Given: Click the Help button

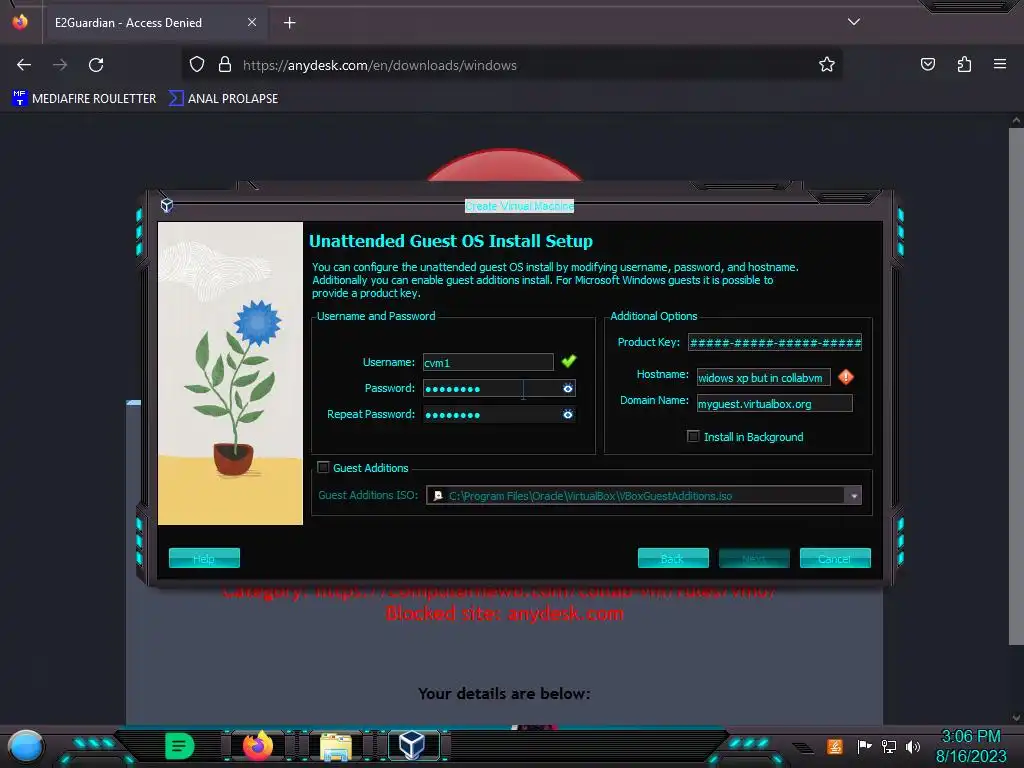Looking at the screenshot, I should click(204, 558).
